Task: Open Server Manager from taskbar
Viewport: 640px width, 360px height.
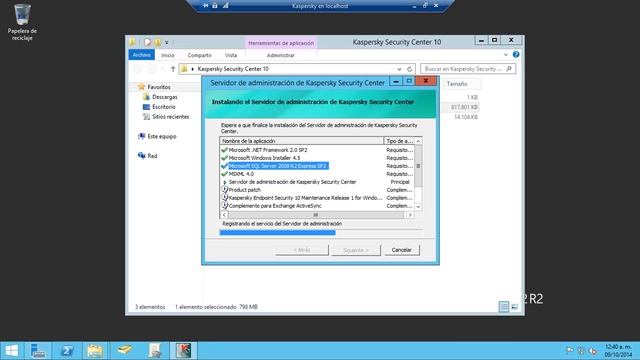Action: pyautogui.click(x=38, y=351)
